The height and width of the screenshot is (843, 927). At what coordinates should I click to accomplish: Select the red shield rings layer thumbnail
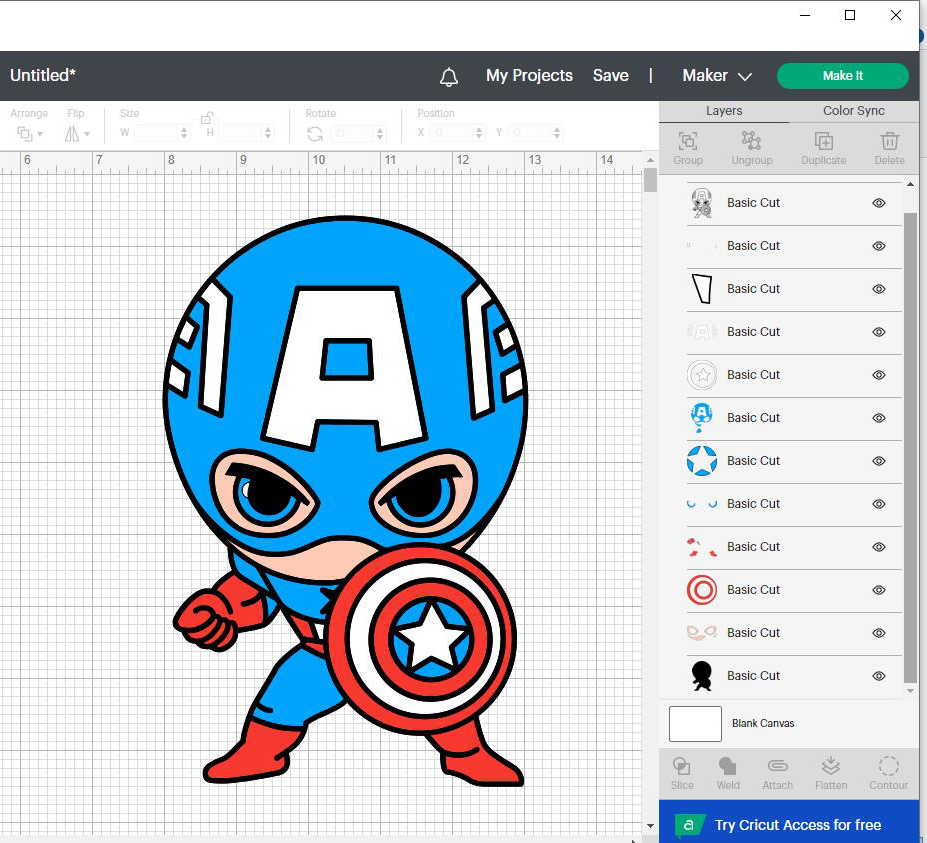click(x=702, y=590)
